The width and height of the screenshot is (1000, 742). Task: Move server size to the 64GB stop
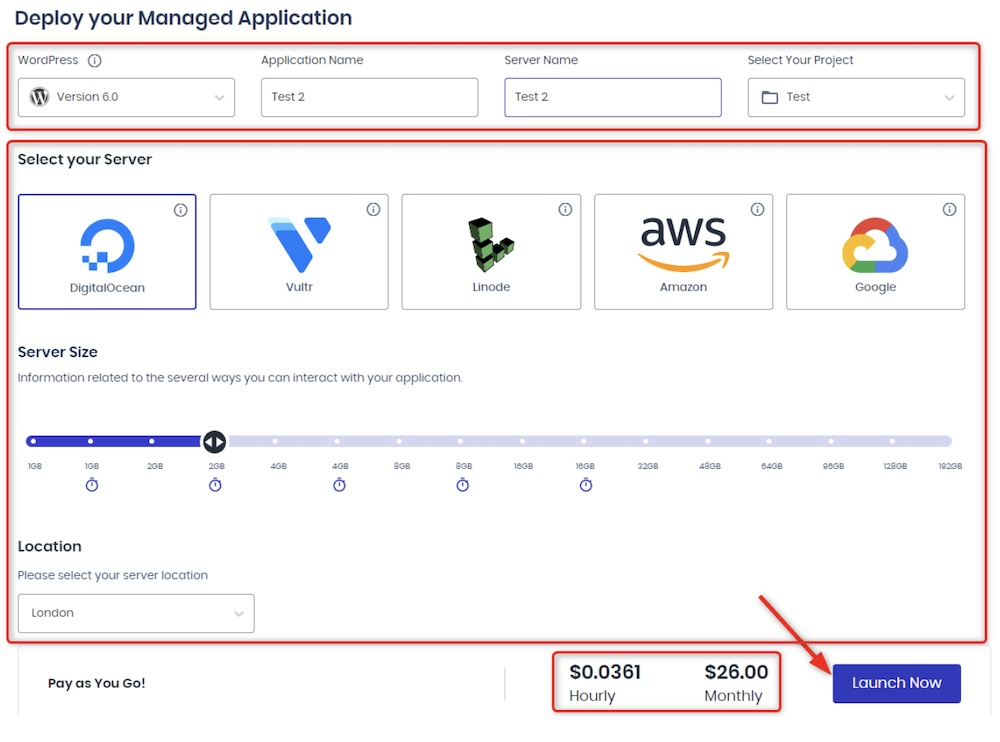pyautogui.click(x=769, y=441)
